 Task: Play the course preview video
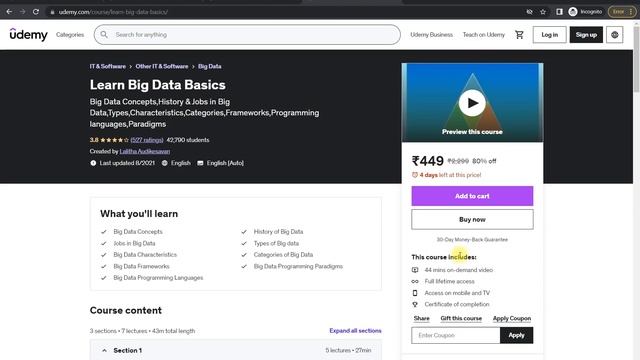(472, 103)
